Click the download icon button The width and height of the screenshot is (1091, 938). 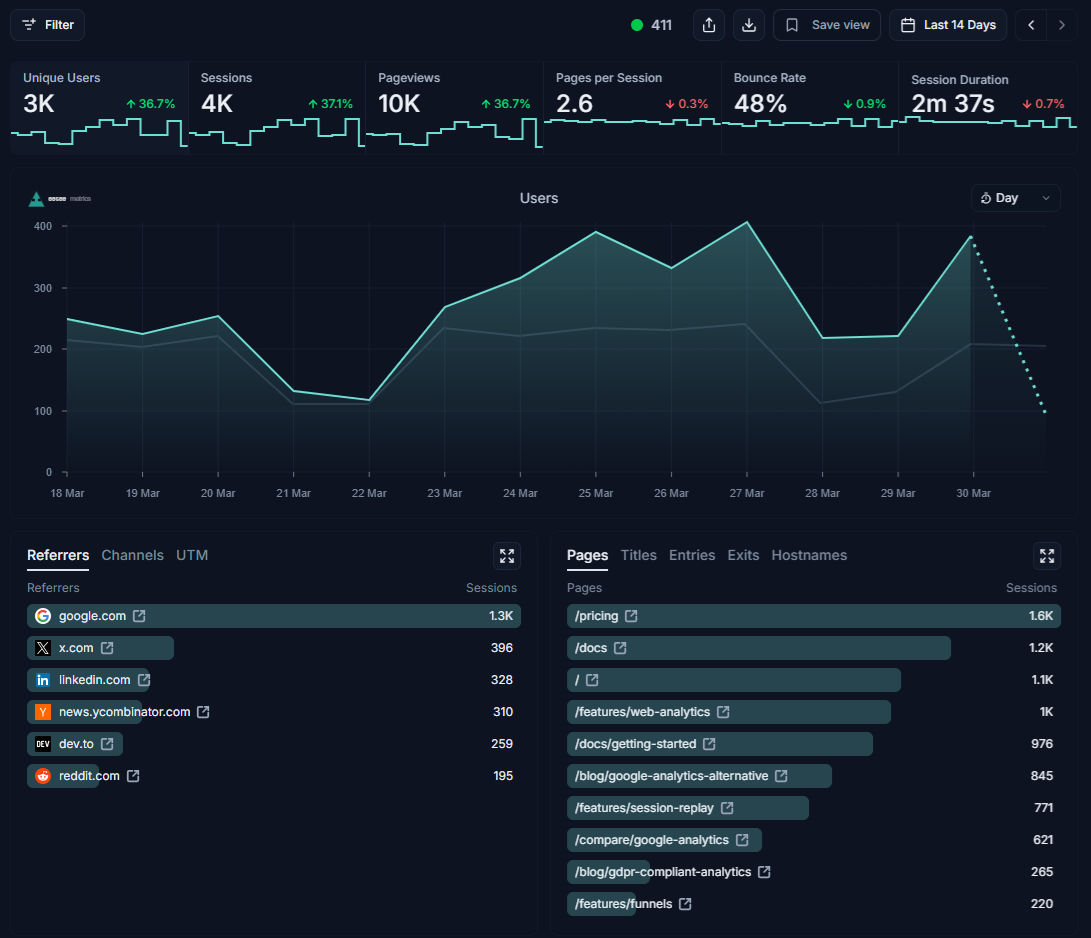click(x=749, y=25)
